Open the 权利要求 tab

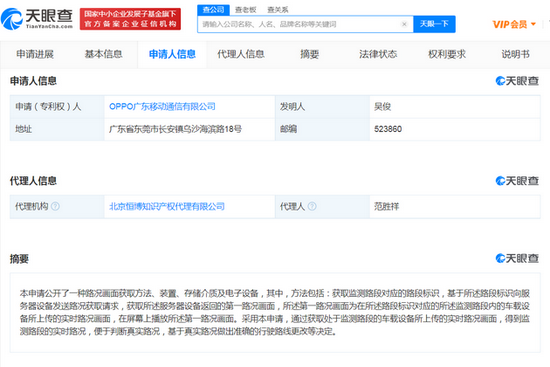tap(447, 54)
